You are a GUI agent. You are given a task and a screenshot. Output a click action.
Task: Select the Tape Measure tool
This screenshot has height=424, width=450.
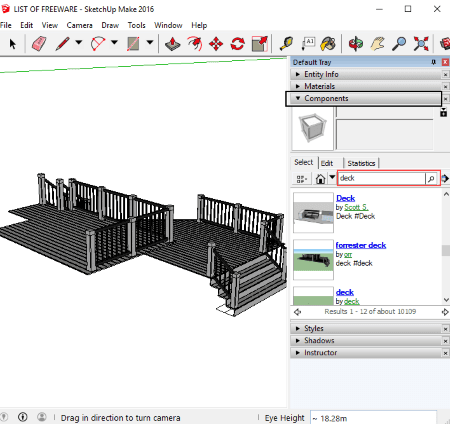click(x=286, y=44)
